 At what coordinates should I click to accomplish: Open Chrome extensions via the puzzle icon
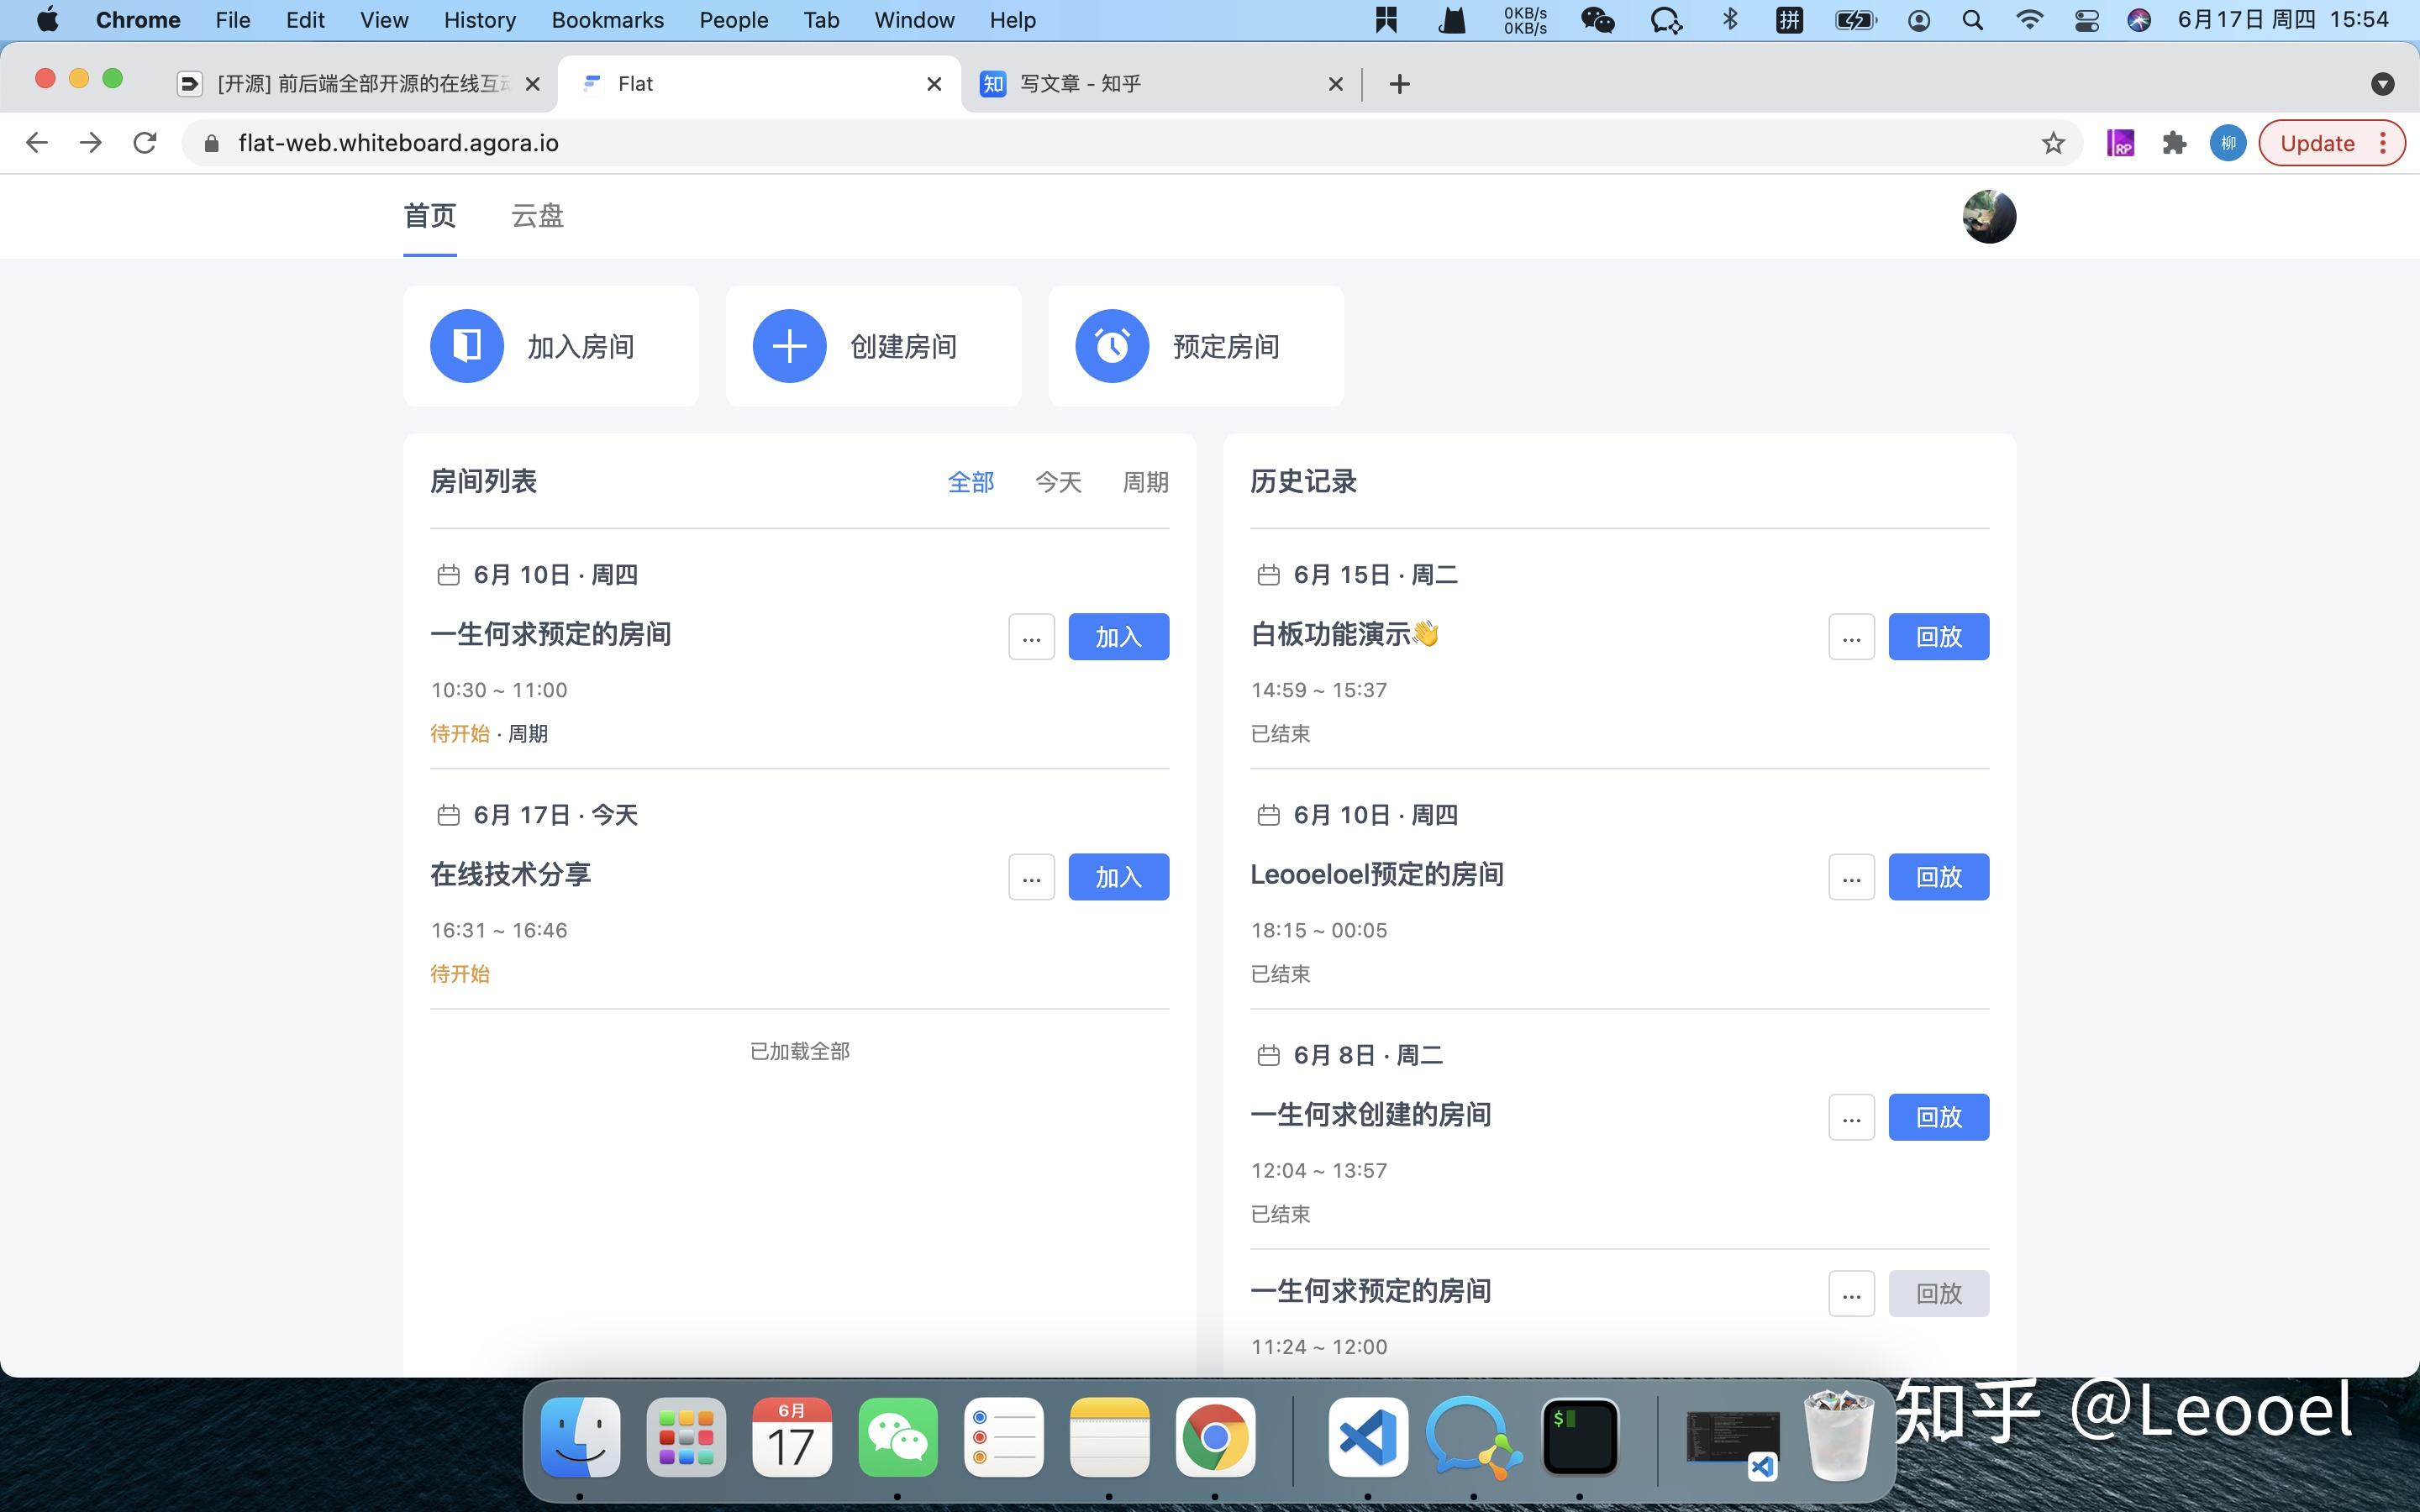(2171, 143)
